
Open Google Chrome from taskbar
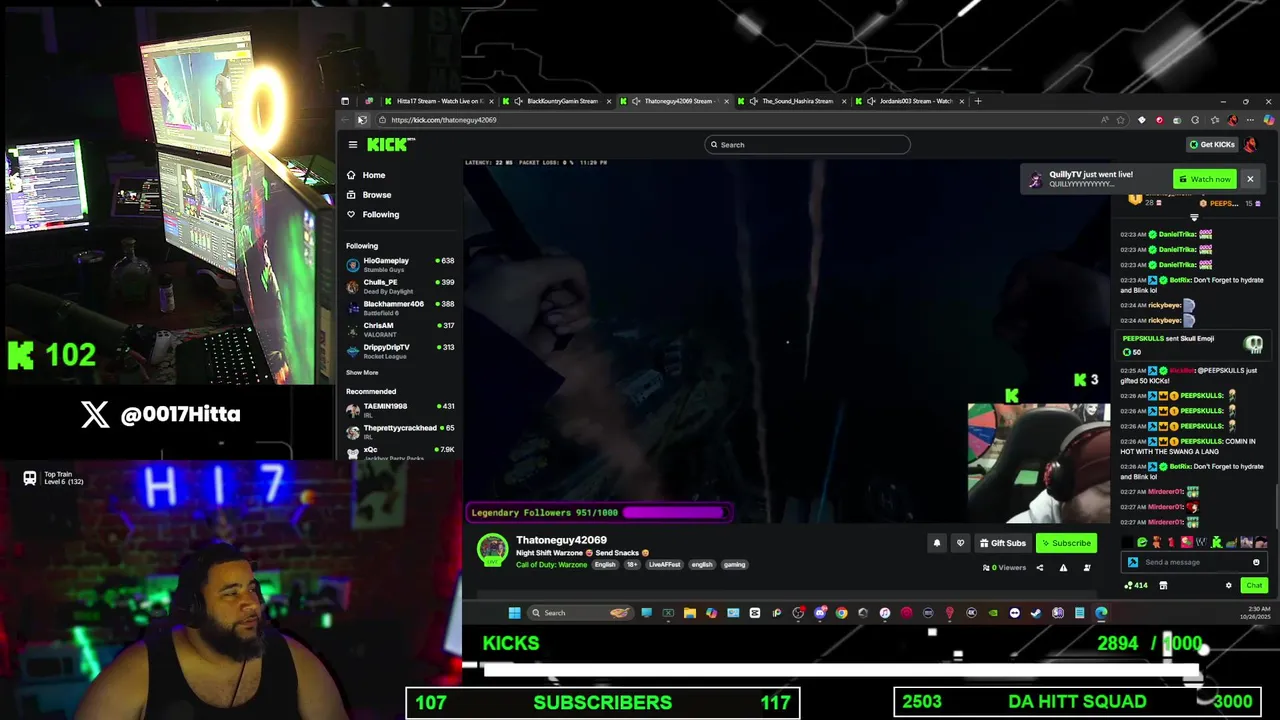coord(841,613)
